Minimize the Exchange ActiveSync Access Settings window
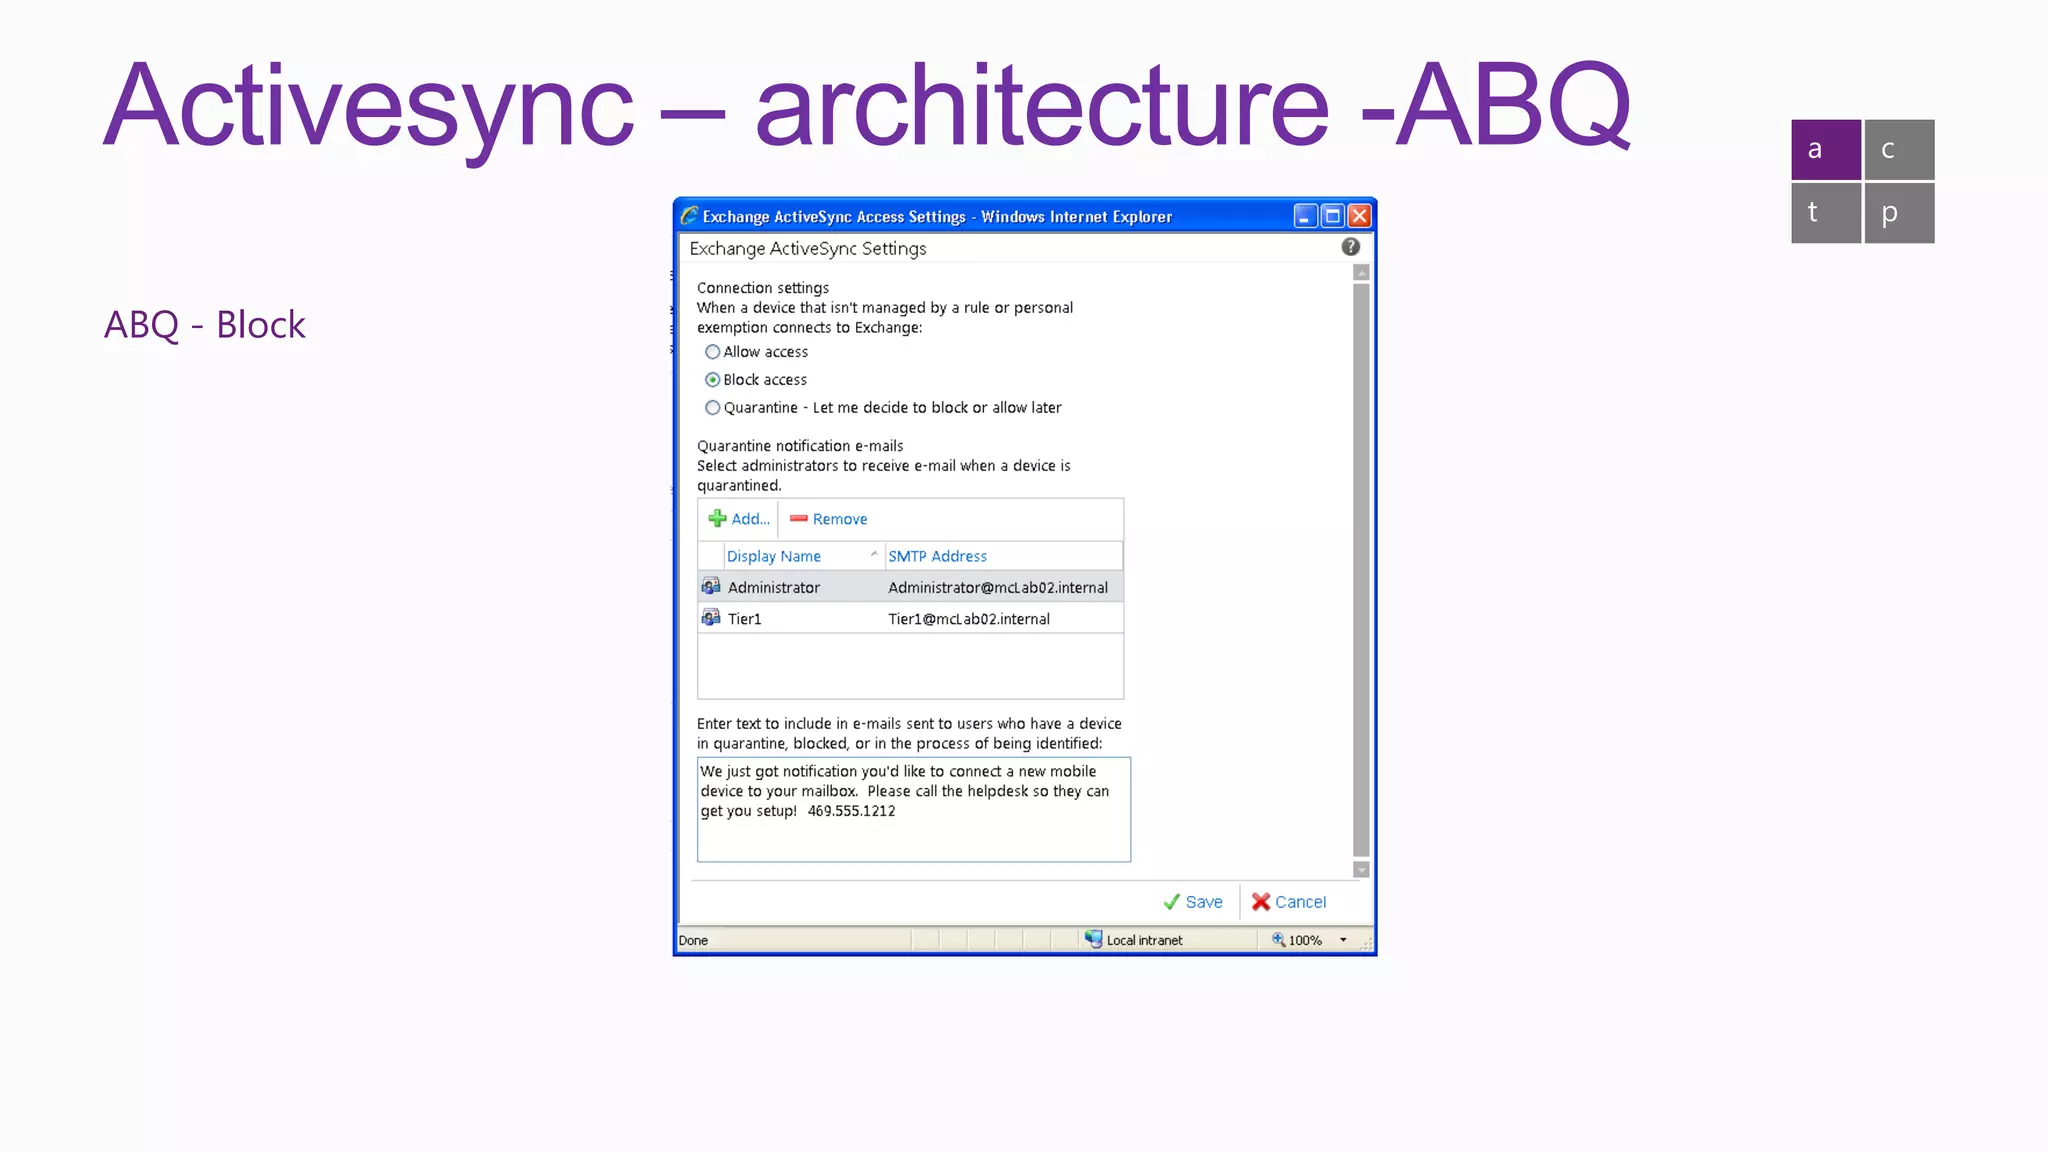This screenshot has height=1152, width=2048. [x=1305, y=216]
